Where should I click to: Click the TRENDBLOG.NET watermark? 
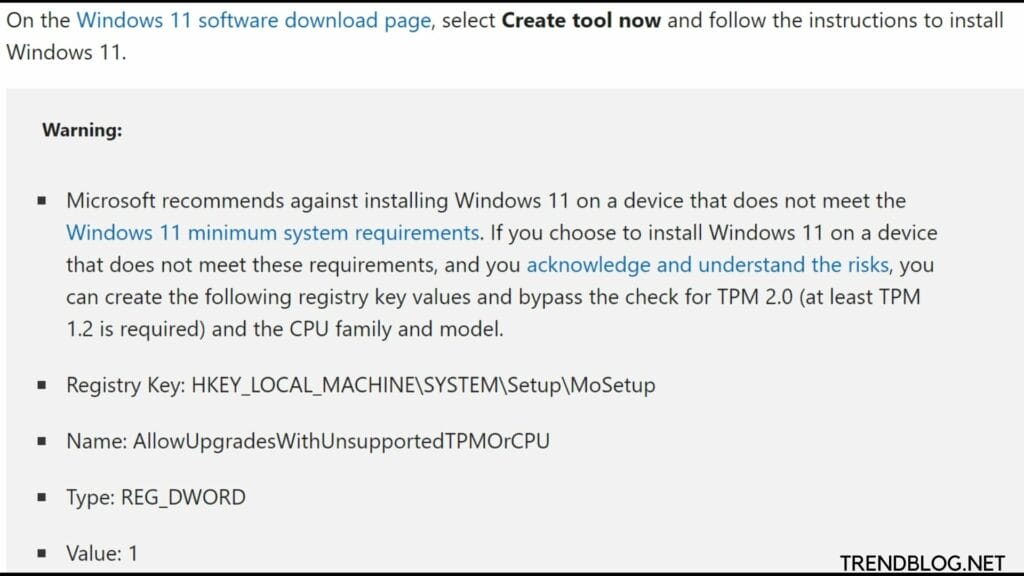click(x=922, y=563)
